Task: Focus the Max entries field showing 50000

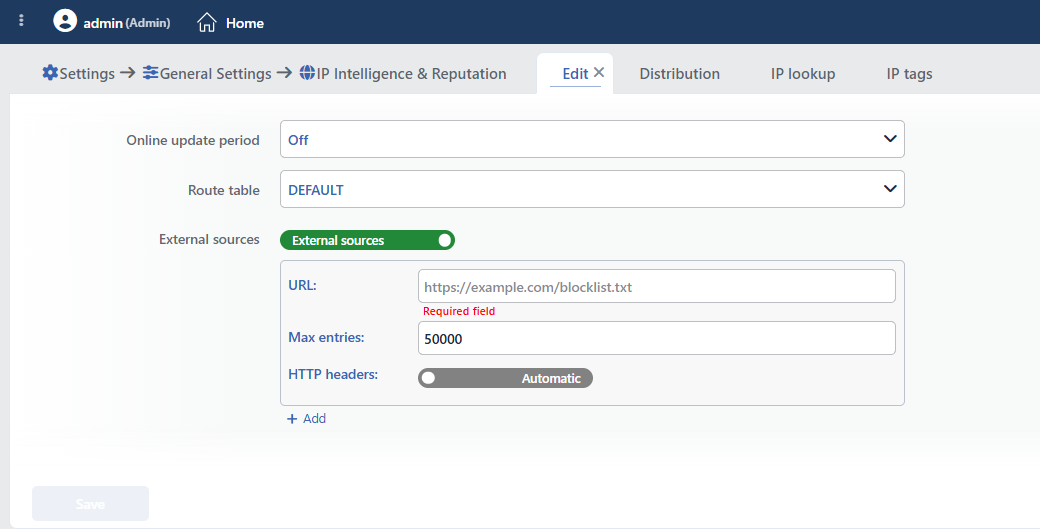Action: (x=657, y=338)
